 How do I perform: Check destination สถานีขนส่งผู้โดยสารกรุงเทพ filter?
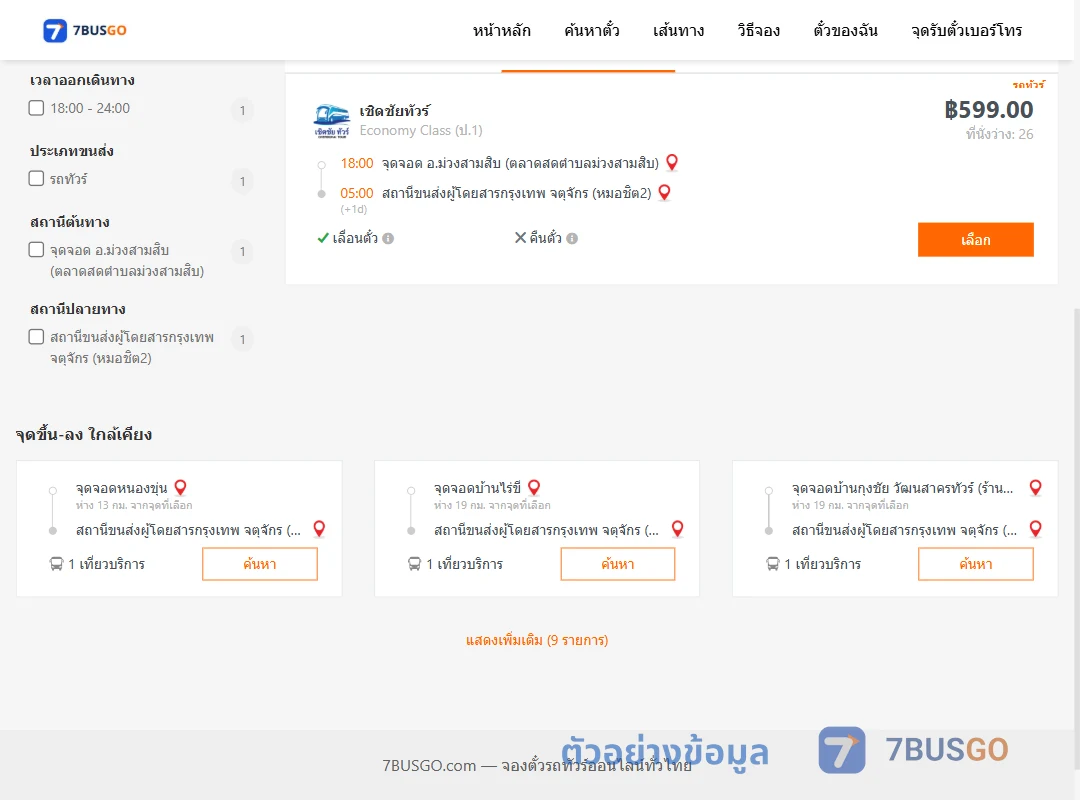tap(37, 337)
